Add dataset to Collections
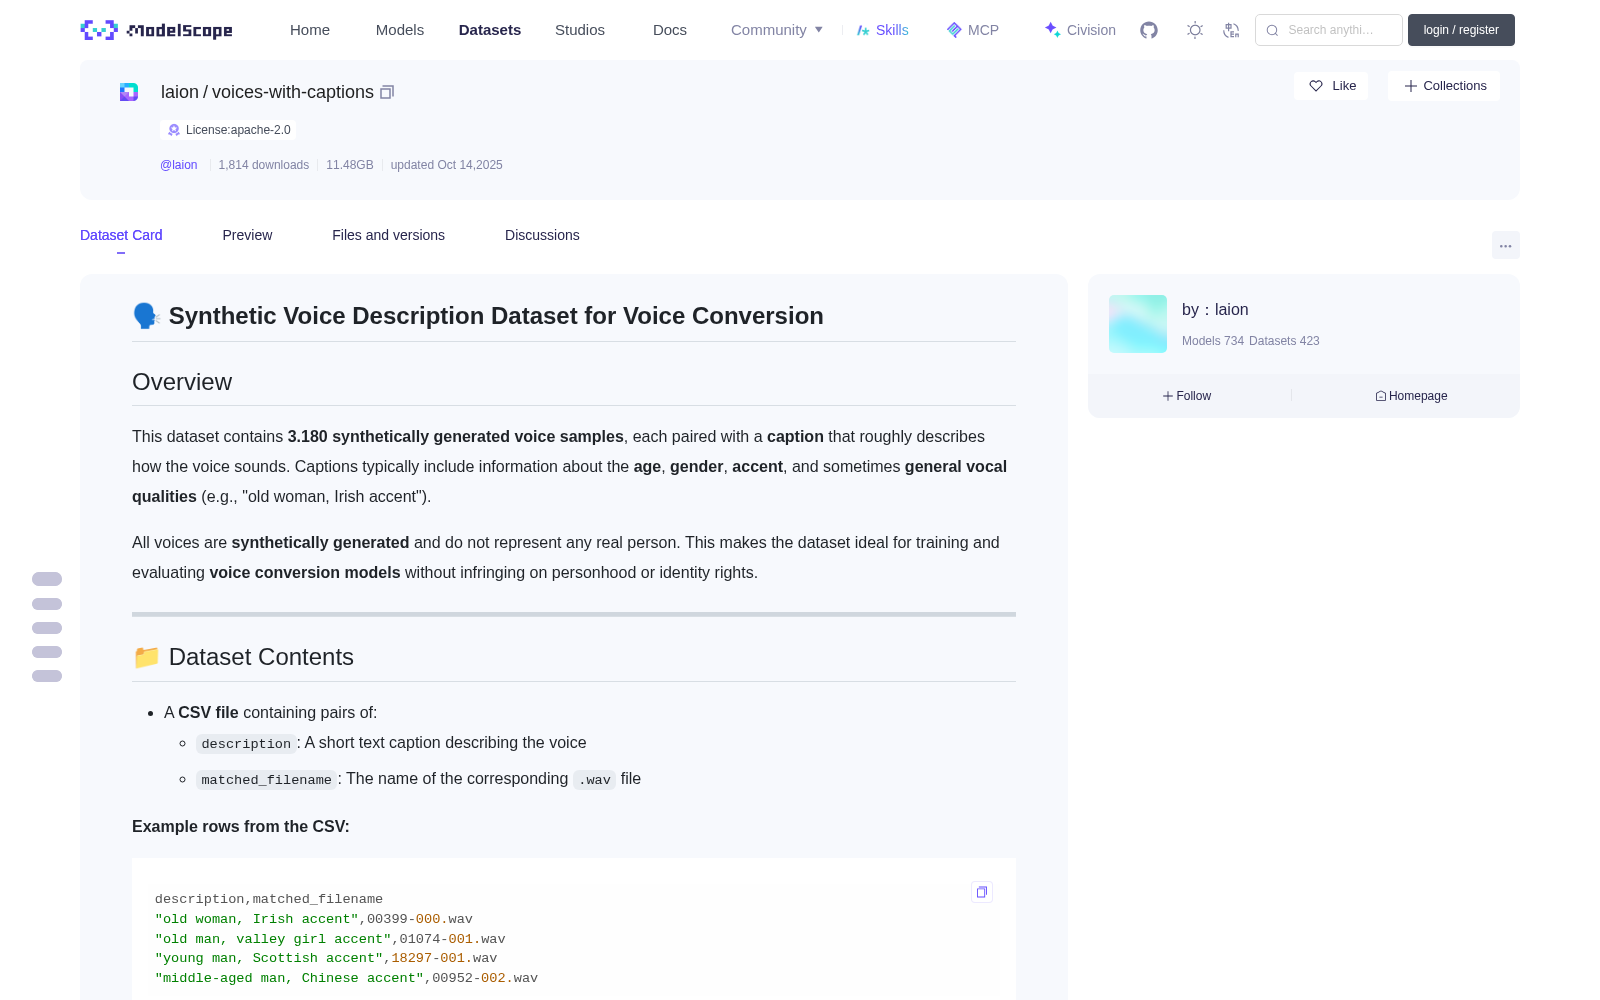Image resolution: width=1600 pixels, height=1000 pixels. (1444, 86)
